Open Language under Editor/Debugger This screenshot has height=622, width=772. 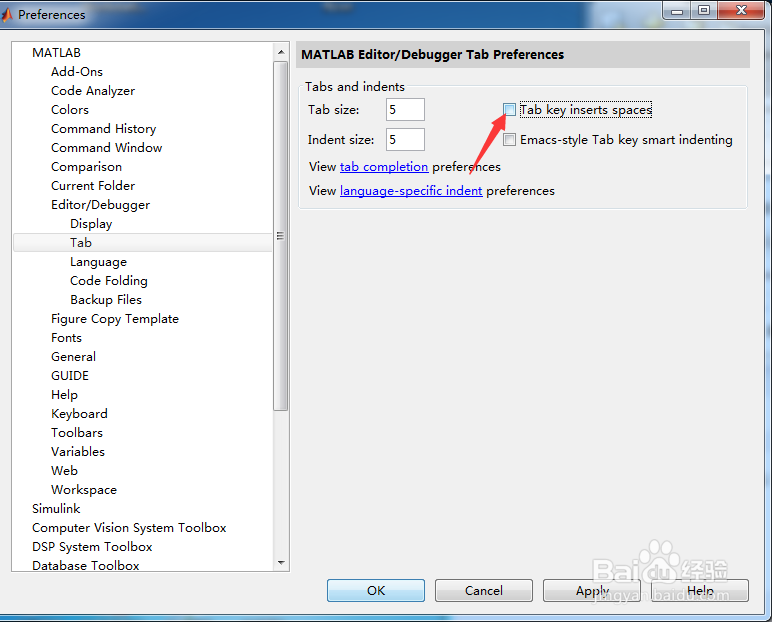(x=98, y=262)
